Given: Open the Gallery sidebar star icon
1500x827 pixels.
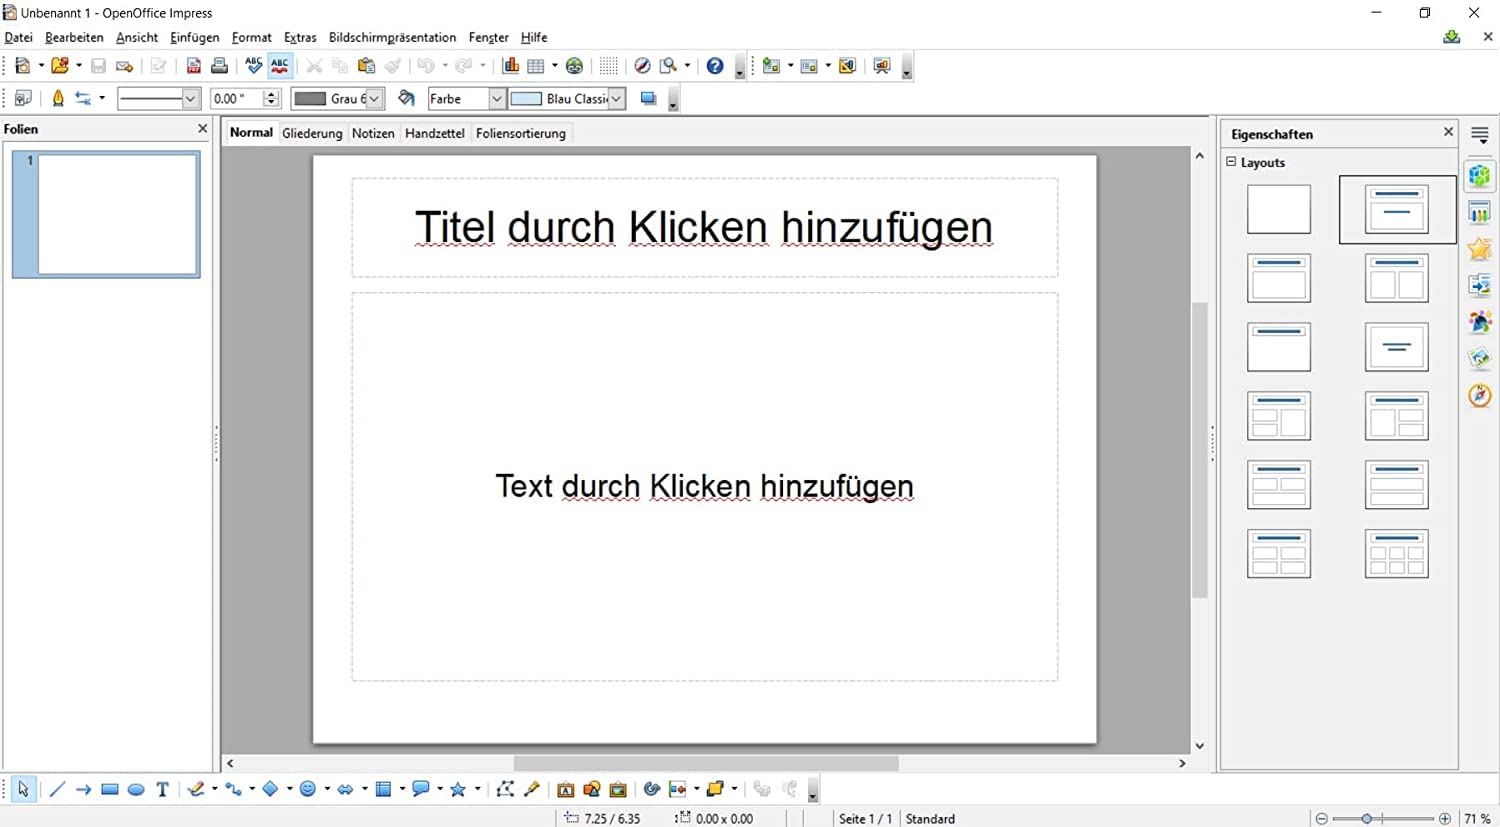Looking at the screenshot, I should pyautogui.click(x=1480, y=249).
